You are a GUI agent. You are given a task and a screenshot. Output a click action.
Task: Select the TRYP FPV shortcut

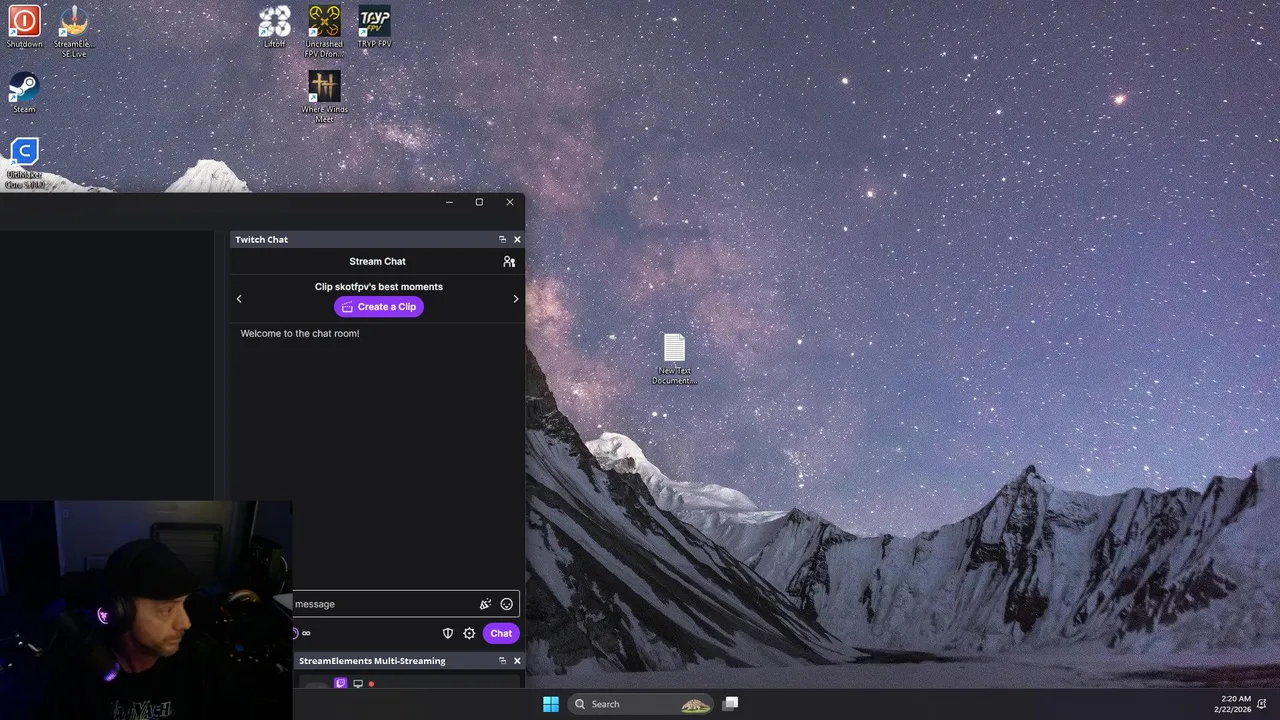[374, 27]
